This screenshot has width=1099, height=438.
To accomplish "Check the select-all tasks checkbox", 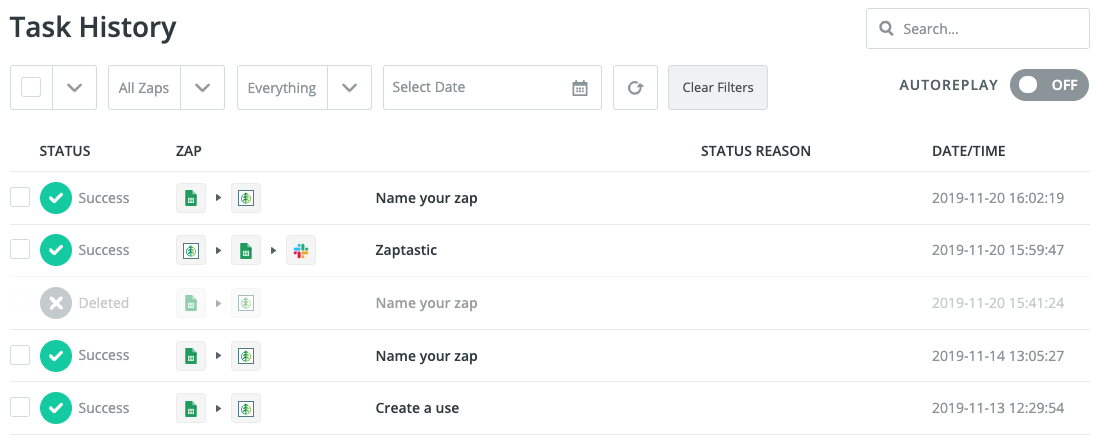I will click(x=31, y=88).
